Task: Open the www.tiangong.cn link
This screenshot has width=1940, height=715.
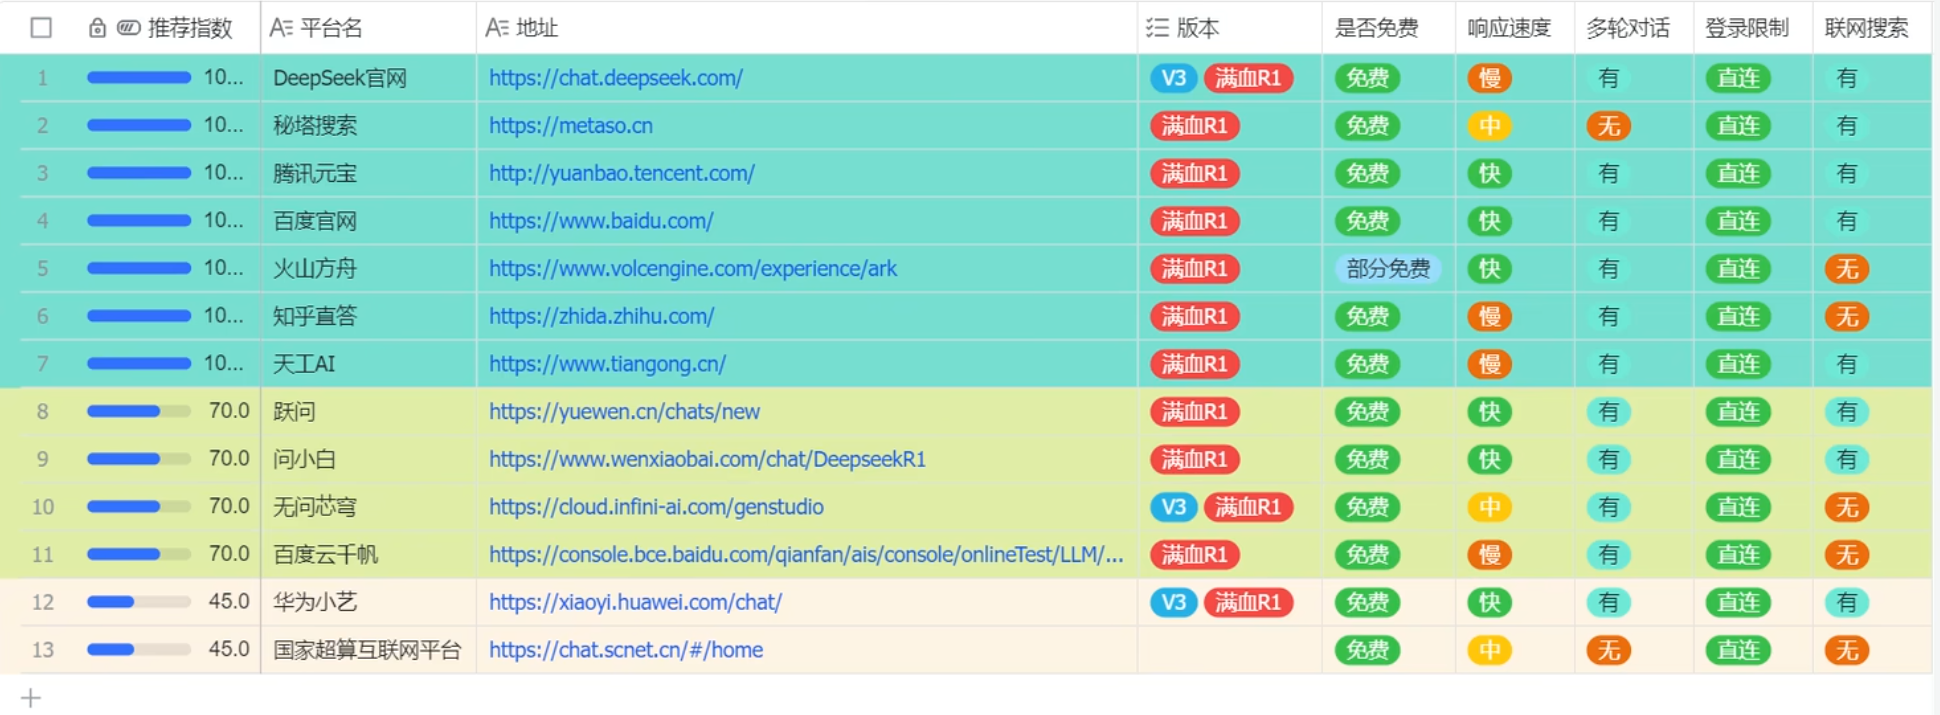Action: click(x=607, y=364)
